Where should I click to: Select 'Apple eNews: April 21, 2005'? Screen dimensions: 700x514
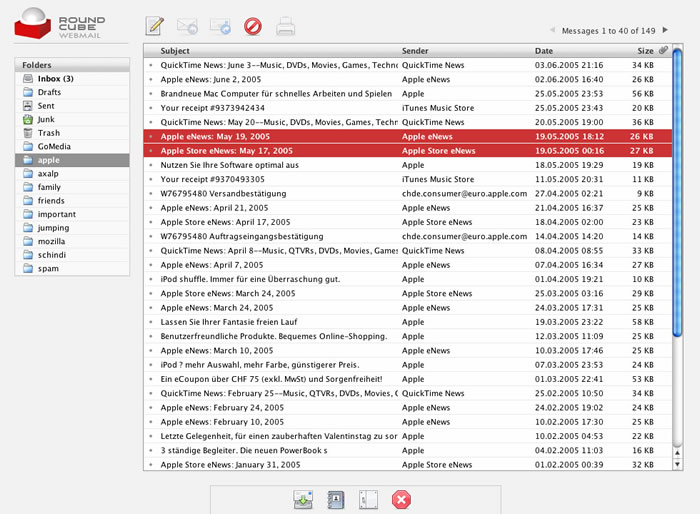pos(408,208)
